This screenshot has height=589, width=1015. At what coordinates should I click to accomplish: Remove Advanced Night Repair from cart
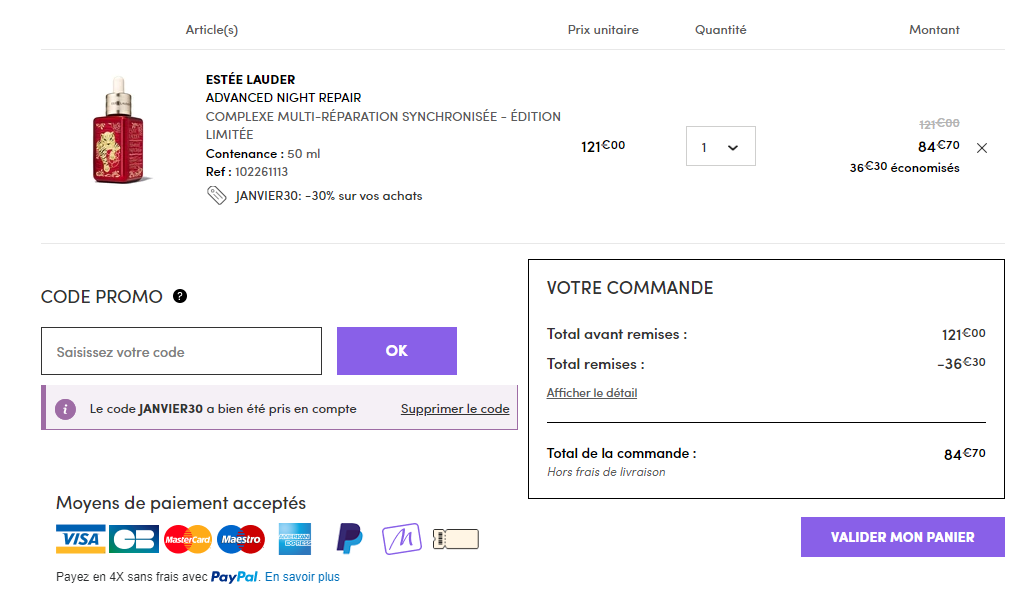(x=981, y=148)
